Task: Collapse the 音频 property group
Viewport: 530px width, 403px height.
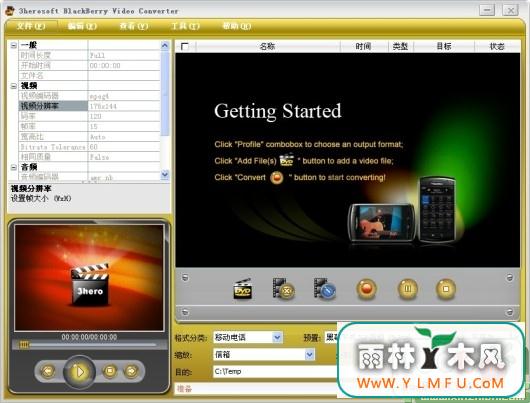Action: point(14,167)
